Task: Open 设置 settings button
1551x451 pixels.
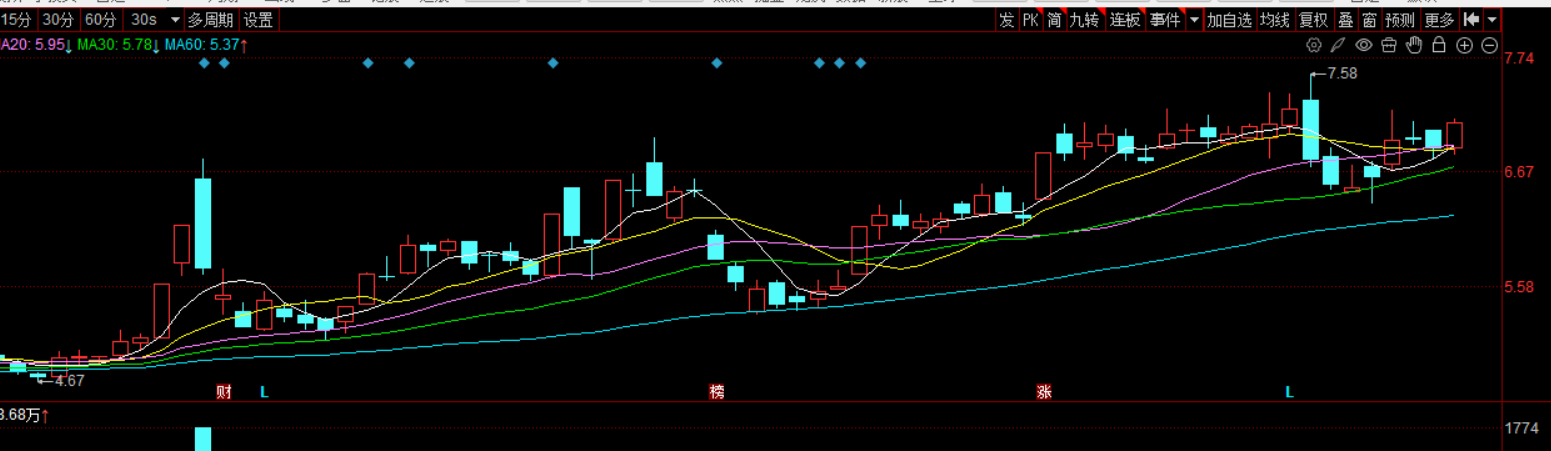Action: pos(258,19)
